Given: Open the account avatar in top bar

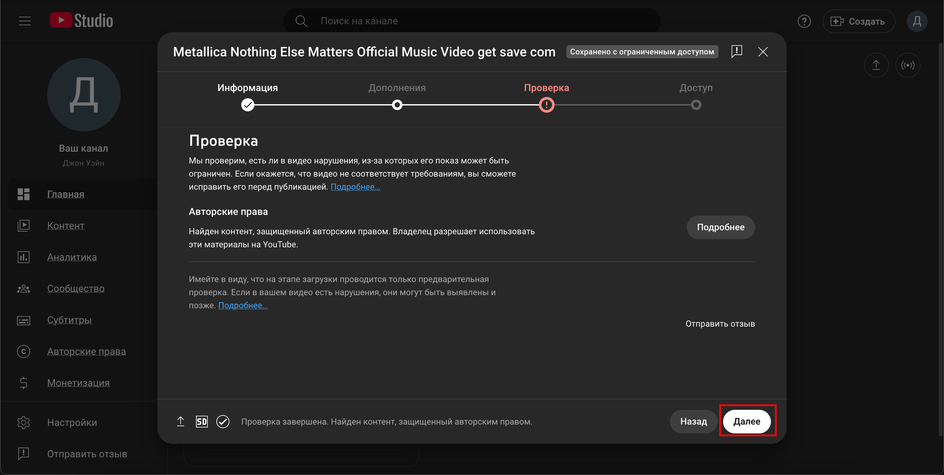Looking at the screenshot, I should [917, 21].
